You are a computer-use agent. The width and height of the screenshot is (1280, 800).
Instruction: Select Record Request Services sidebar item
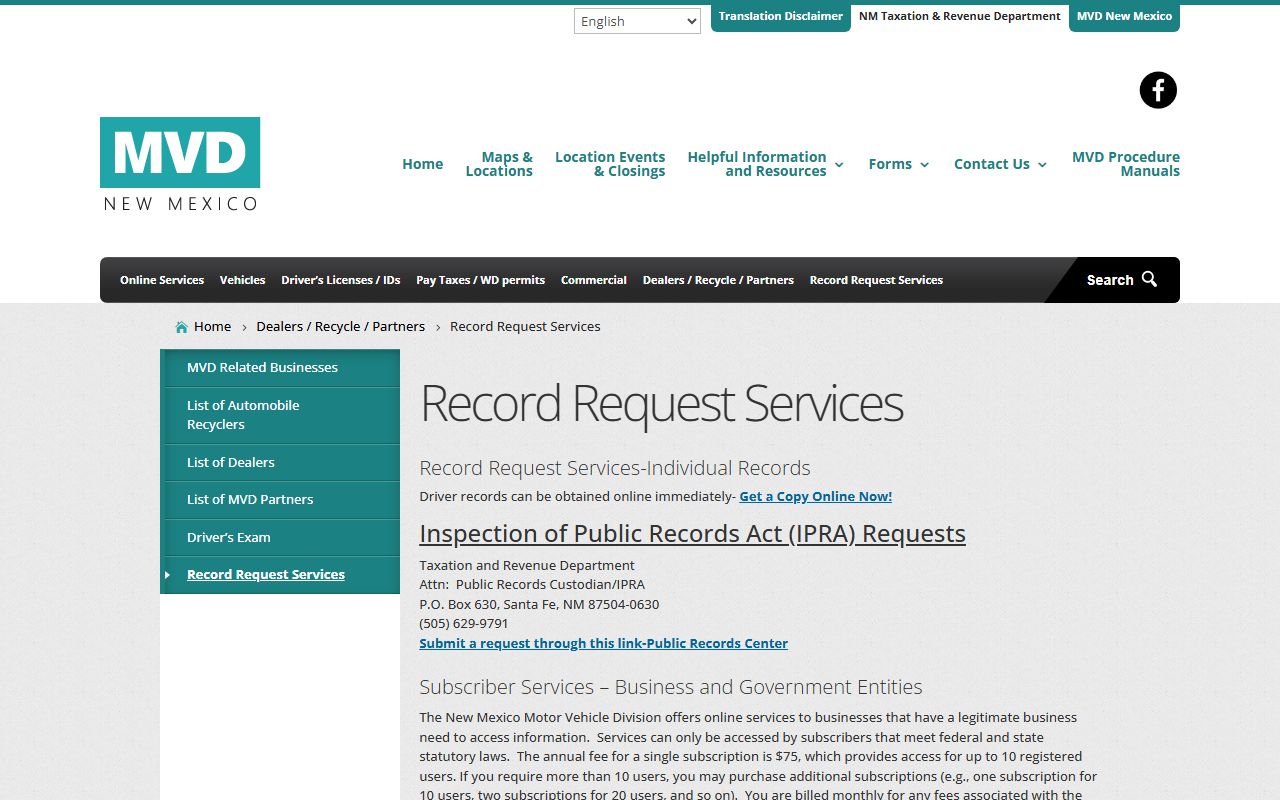click(x=280, y=575)
